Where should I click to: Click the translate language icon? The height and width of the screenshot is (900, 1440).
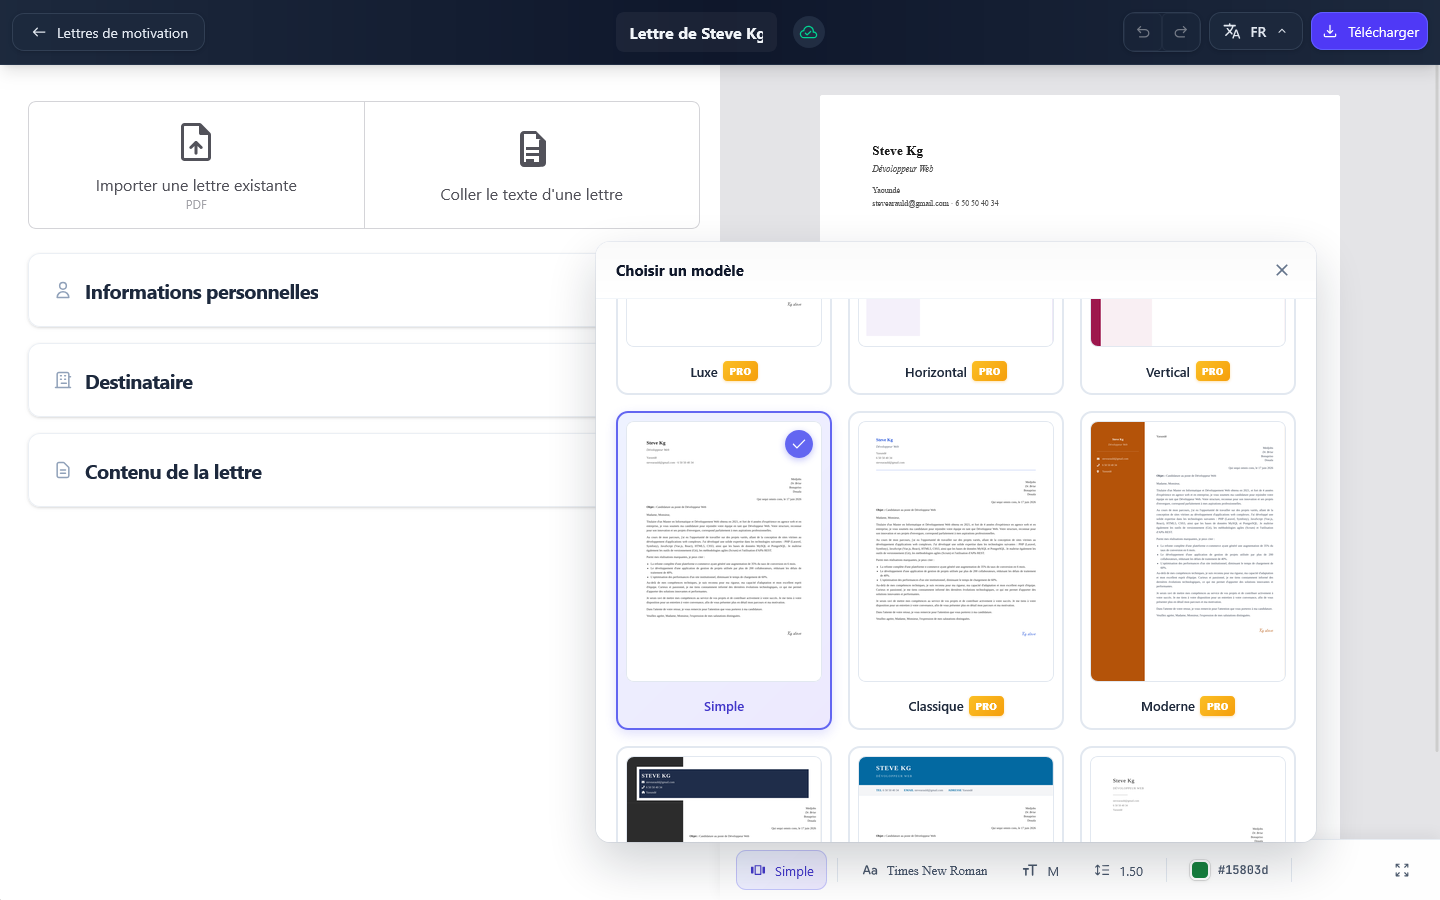1232,32
